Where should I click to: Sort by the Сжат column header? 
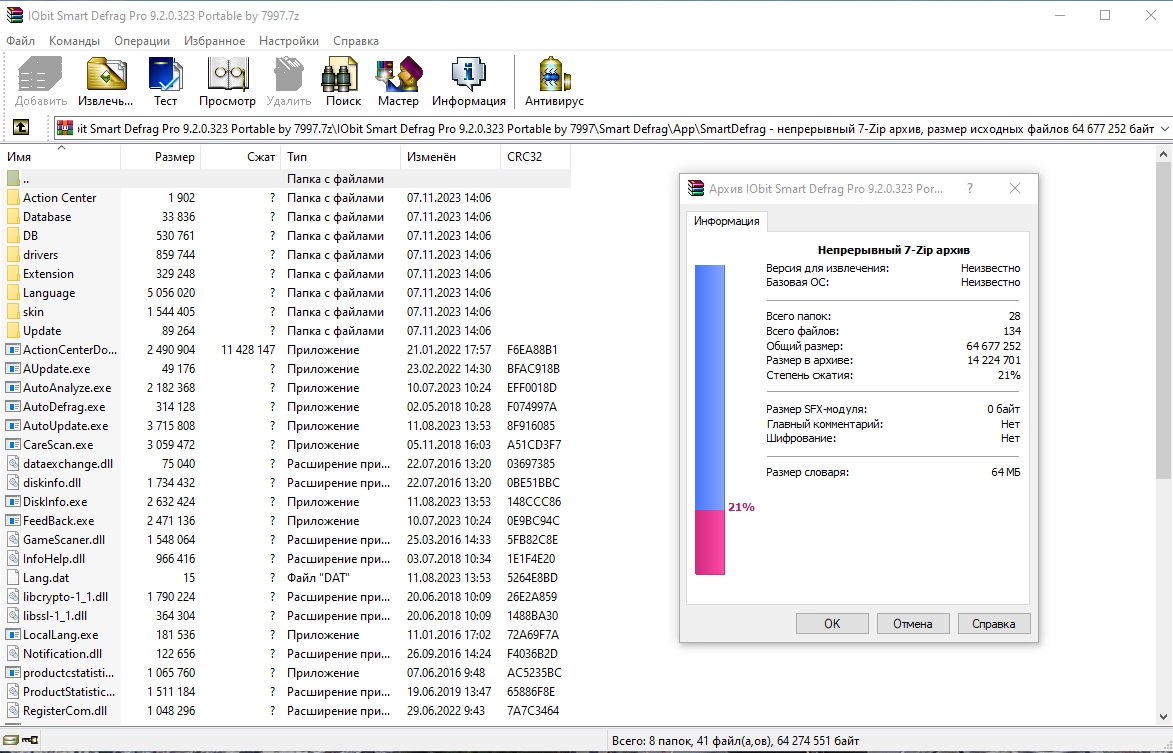(241, 157)
